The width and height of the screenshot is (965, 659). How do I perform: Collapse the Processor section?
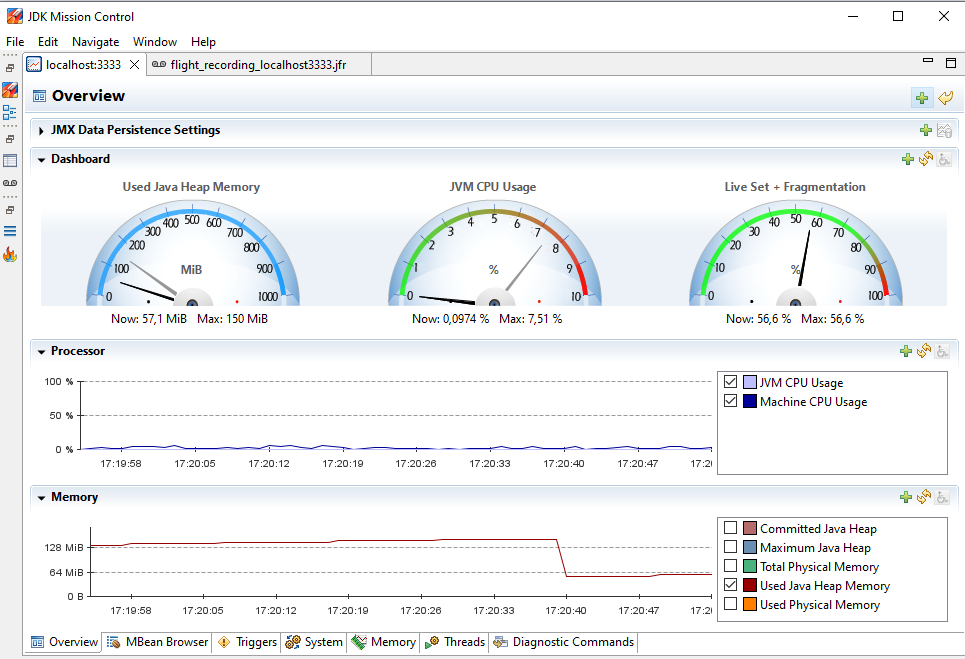coord(41,352)
